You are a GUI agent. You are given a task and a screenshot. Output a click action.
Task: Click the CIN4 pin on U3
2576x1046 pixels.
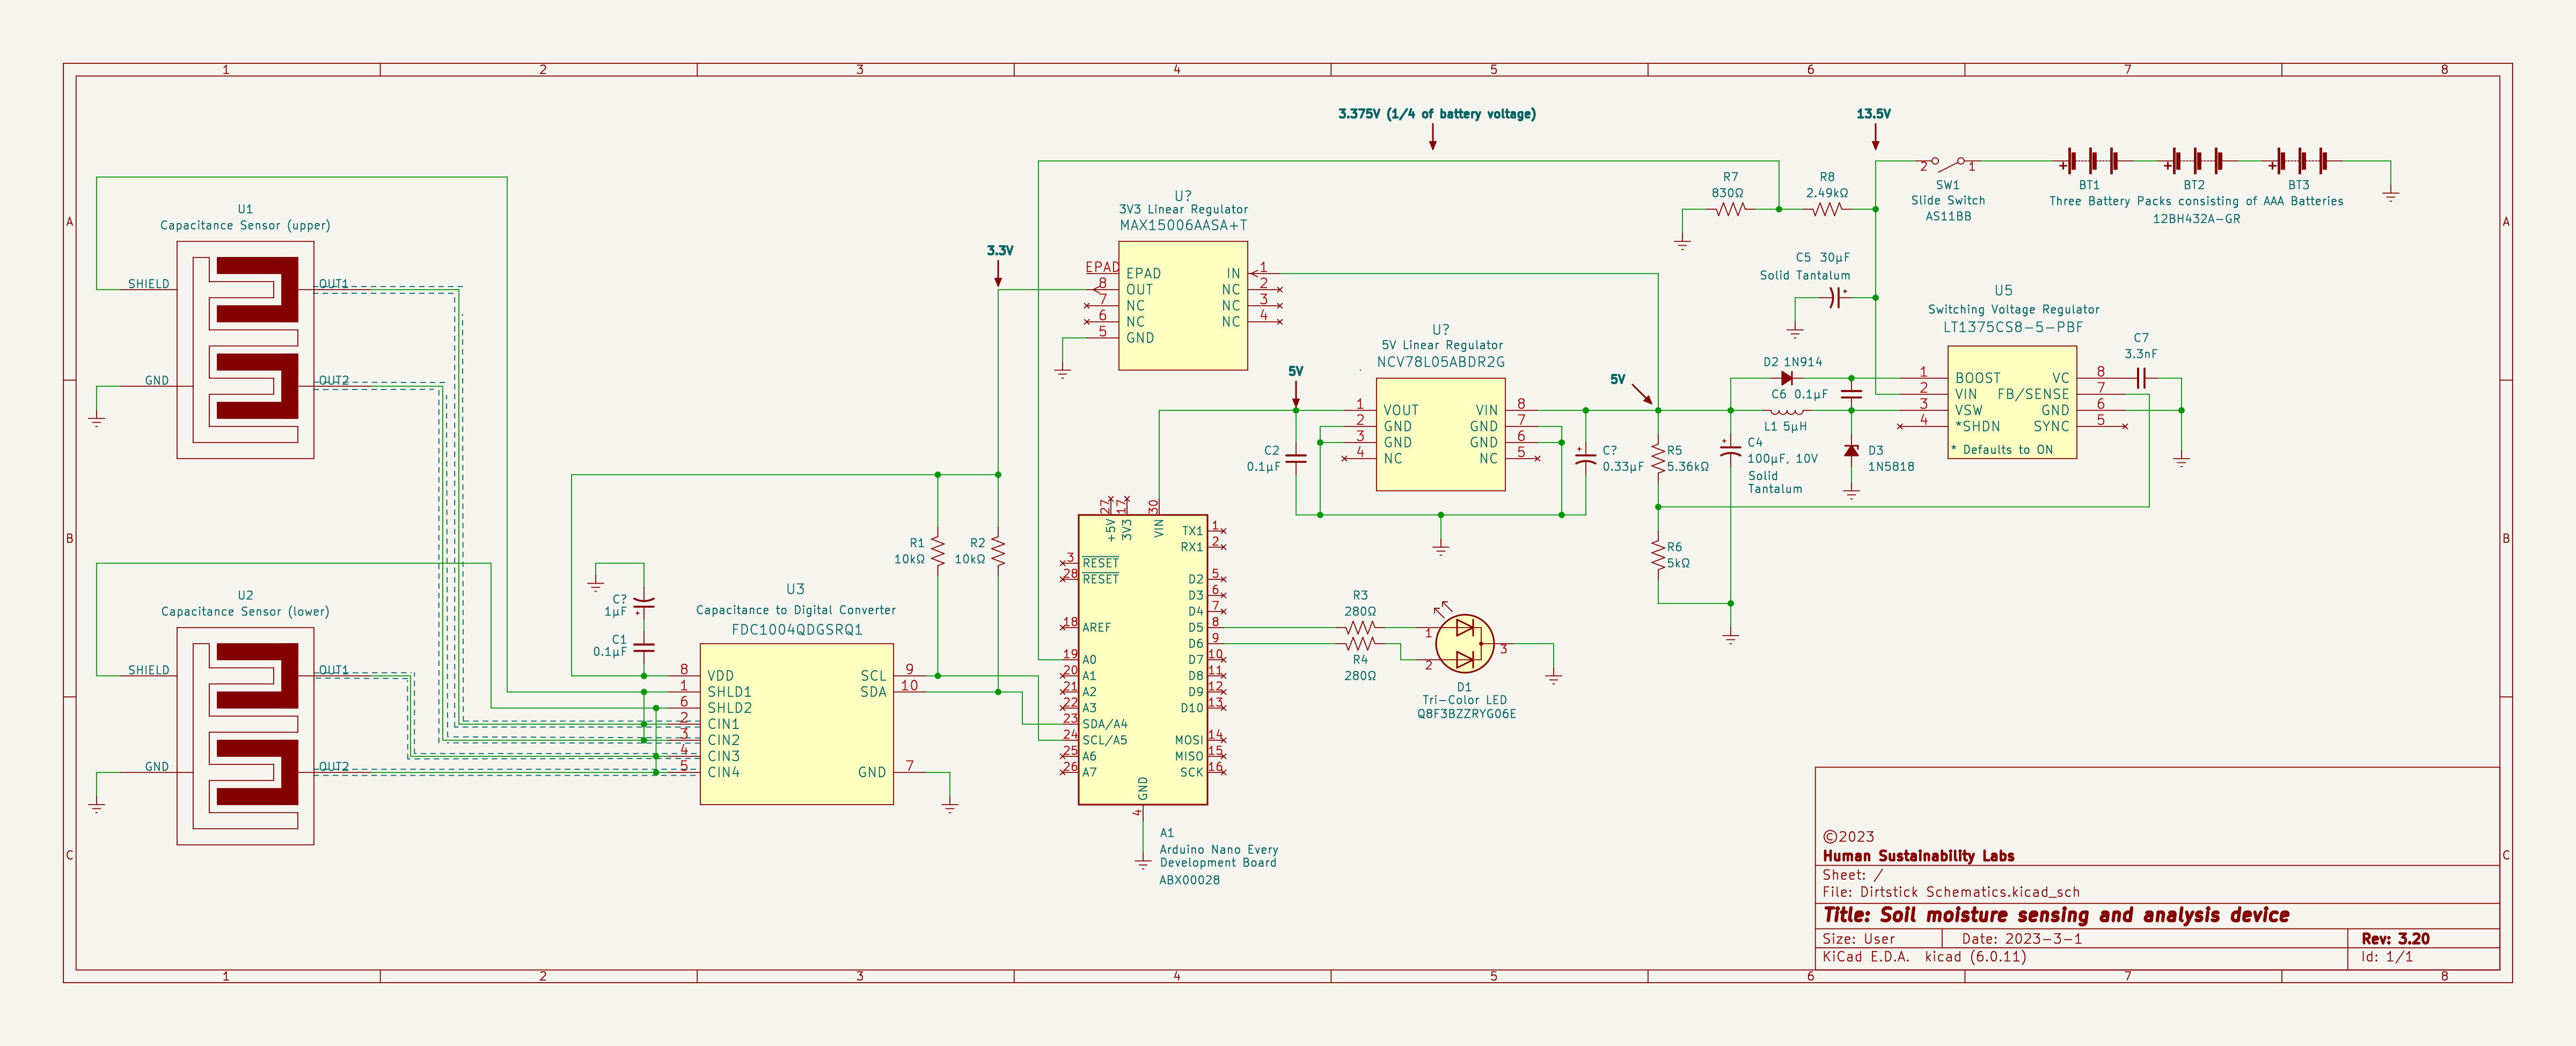coord(723,772)
